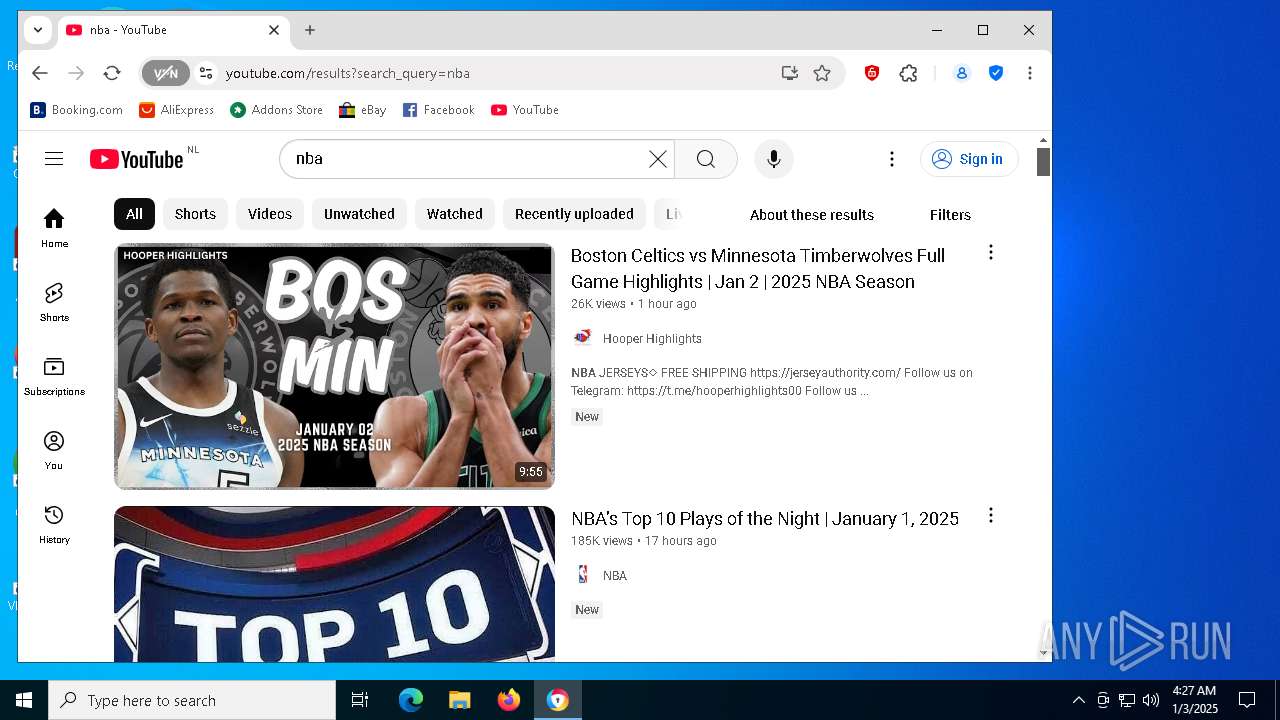Open eBay bookmark
The image size is (1280, 720).
point(363,110)
